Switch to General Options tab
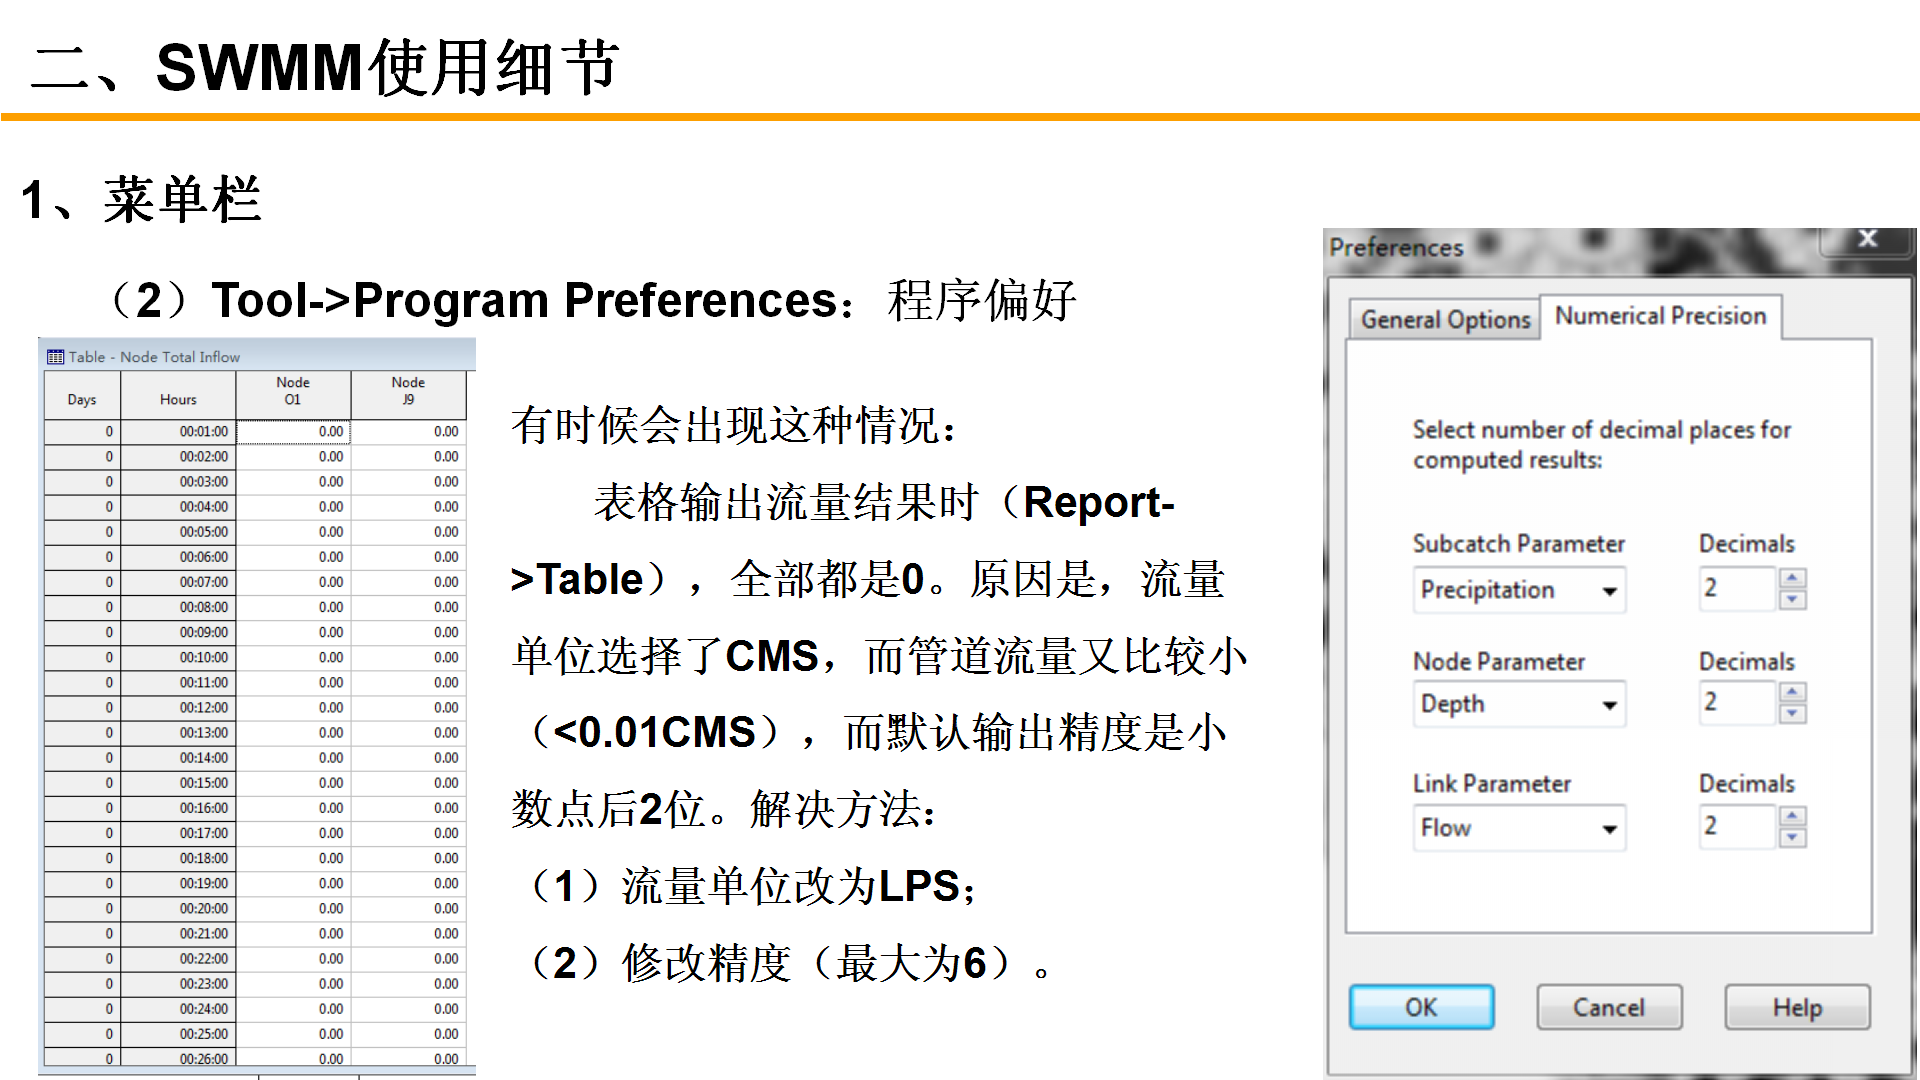 point(1445,320)
